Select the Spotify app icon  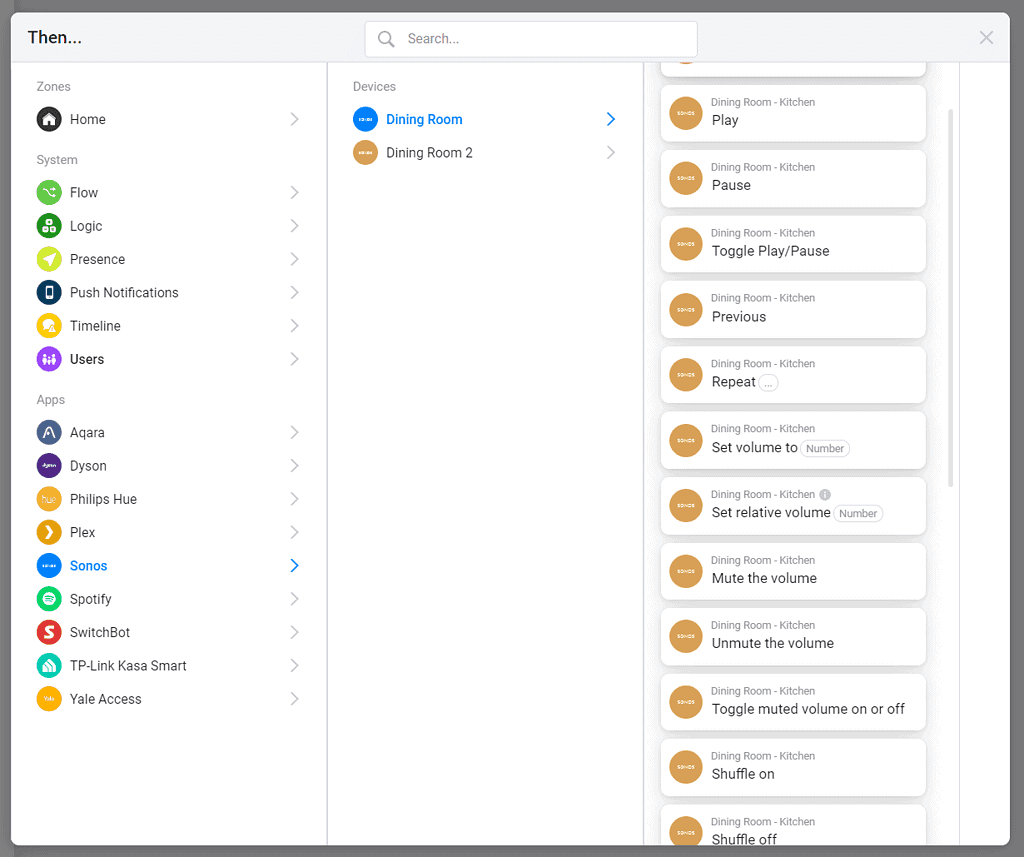pyautogui.click(x=49, y=599)
